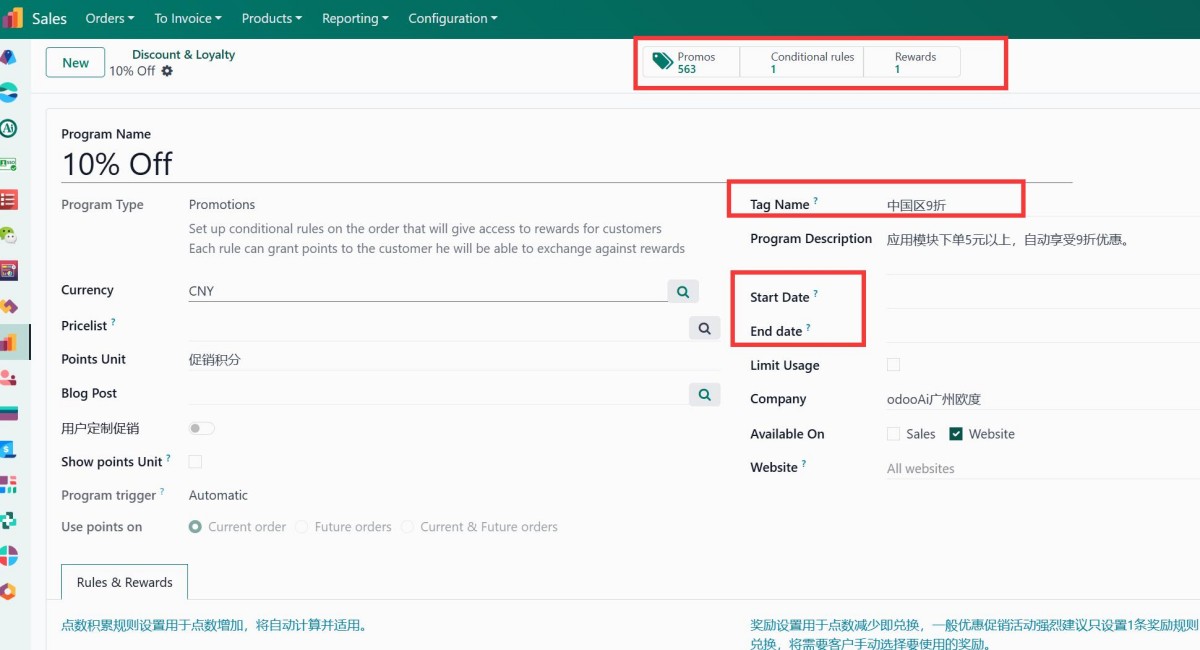
Task: Open the gear actions menu beside 10% Off
Action: (167, 71)
